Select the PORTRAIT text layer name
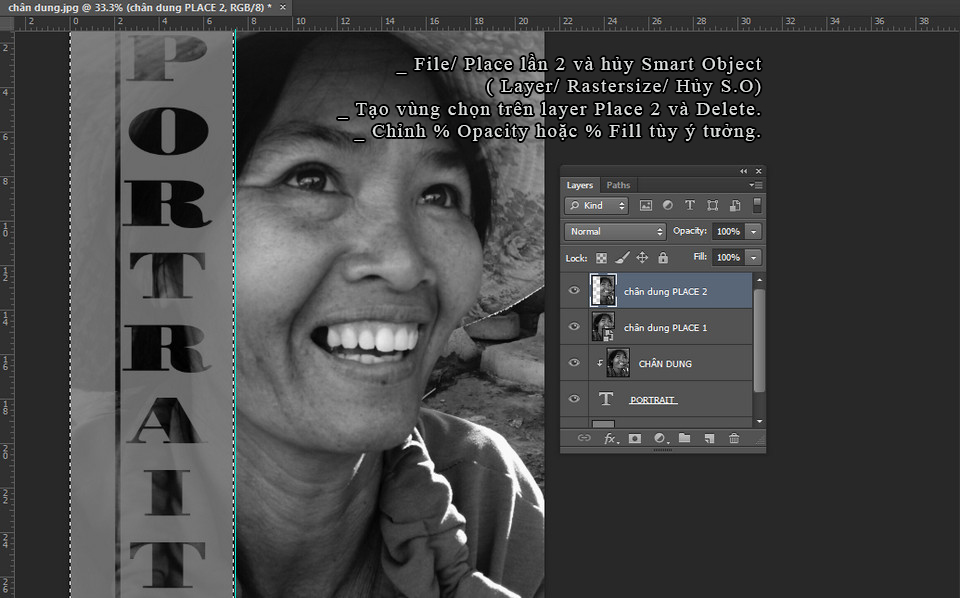Screen dimensions: 960x598 pyautogui.click(x=653, y=400)
